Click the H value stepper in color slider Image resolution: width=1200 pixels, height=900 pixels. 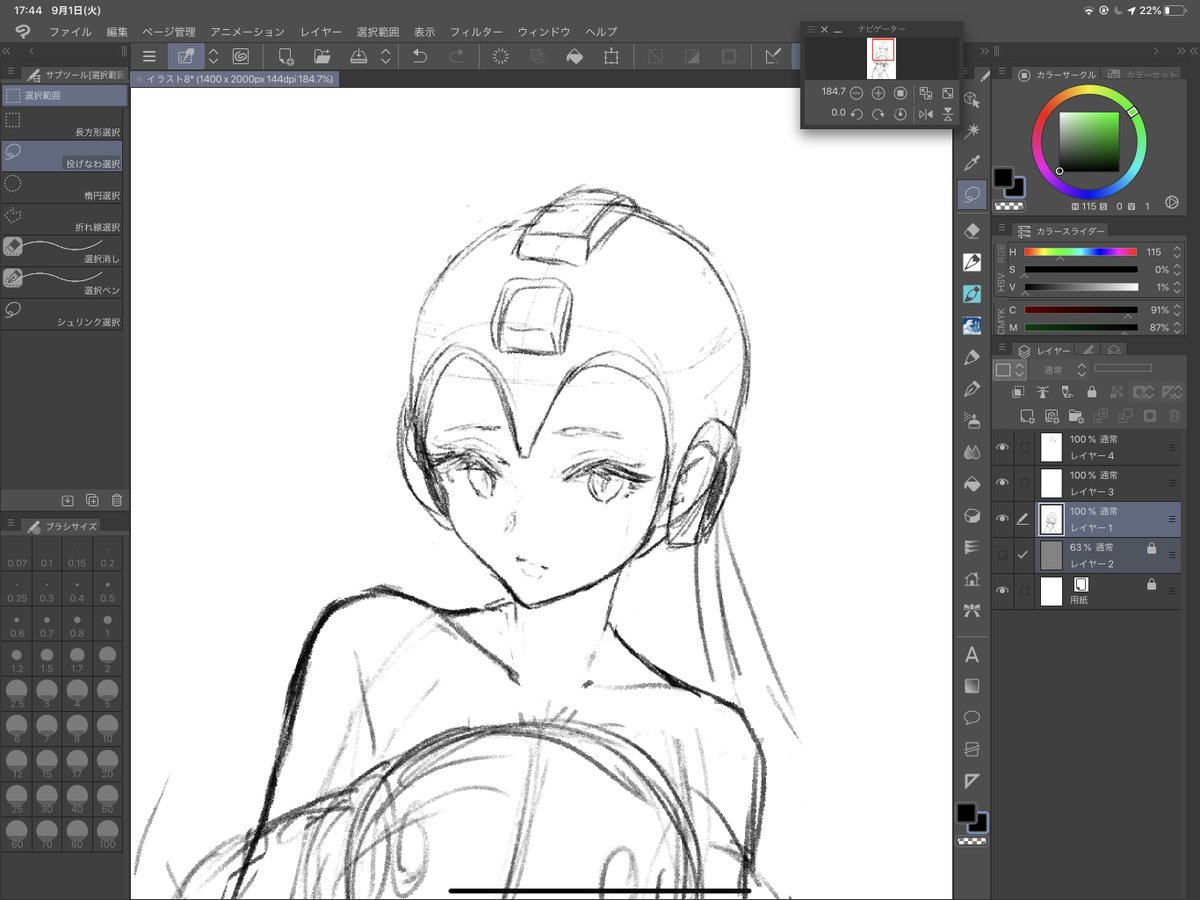point(1177,252)
